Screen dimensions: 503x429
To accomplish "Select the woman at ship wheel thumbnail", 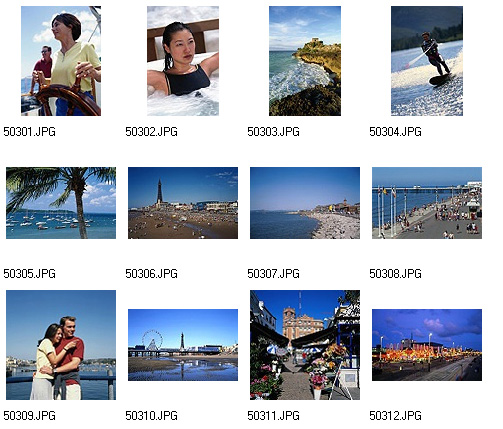I will (x=61, y=61).
